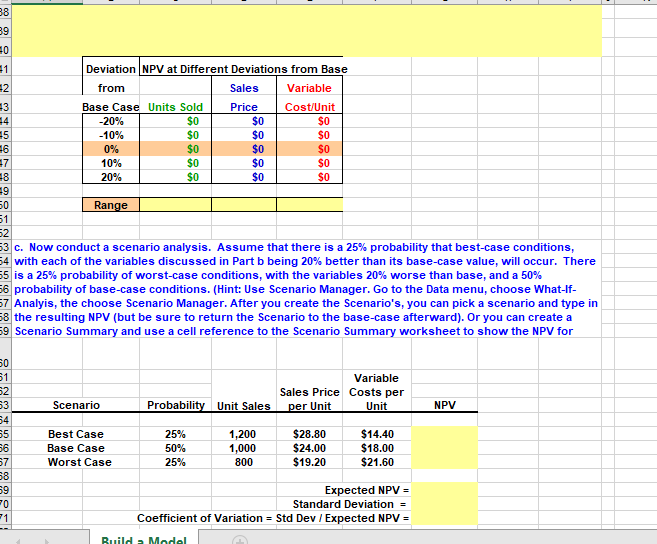Select the Sales Price $0 cell at 0%
Image resolution: width=657 pixels, height=544 pixels.
point(244,149)
